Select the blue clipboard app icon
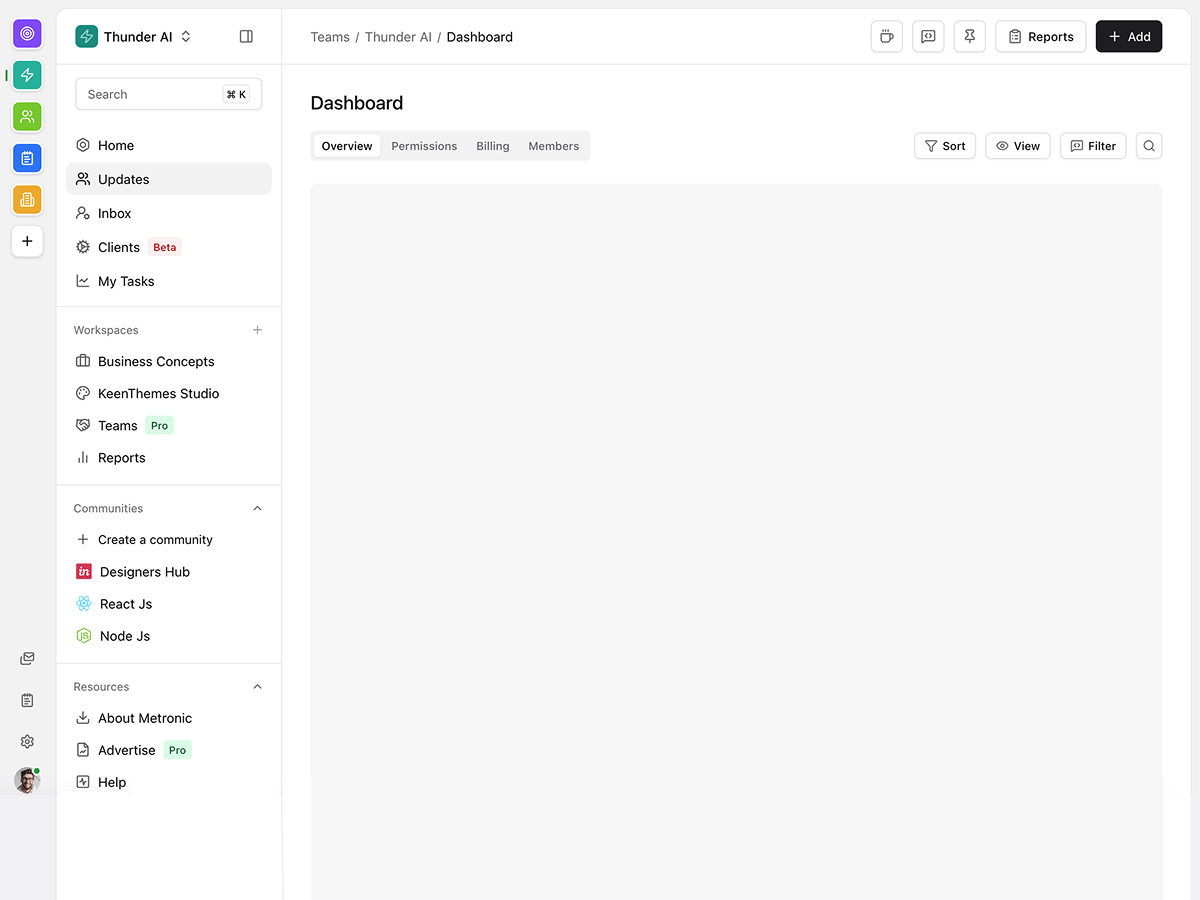Viewport: 1200px width, 900px height. tap(27, 158)
